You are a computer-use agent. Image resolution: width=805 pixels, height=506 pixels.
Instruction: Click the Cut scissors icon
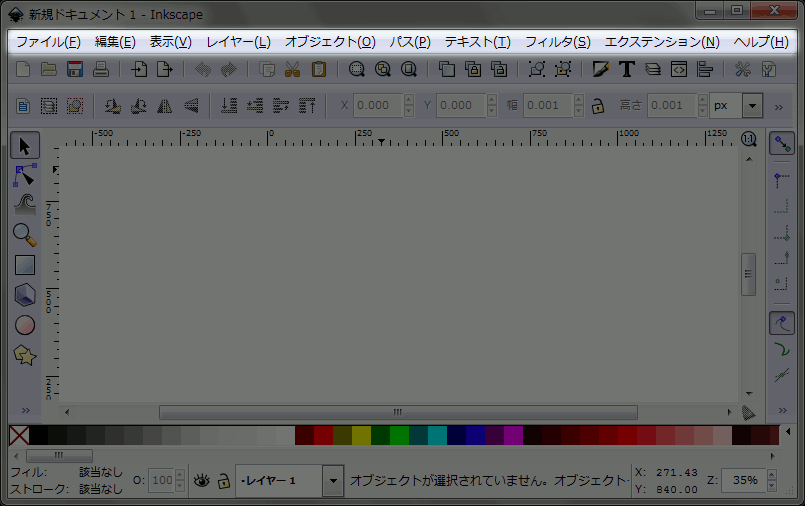(x=292, y=69)
